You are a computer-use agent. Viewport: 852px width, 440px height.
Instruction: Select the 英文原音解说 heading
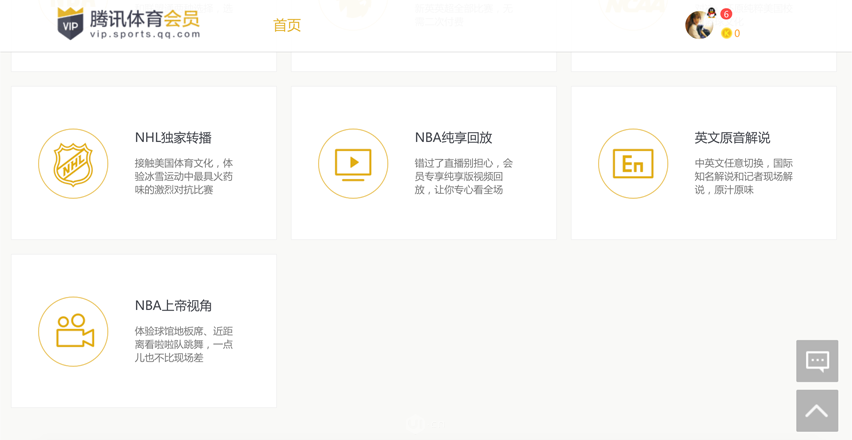tap(732, 138)
